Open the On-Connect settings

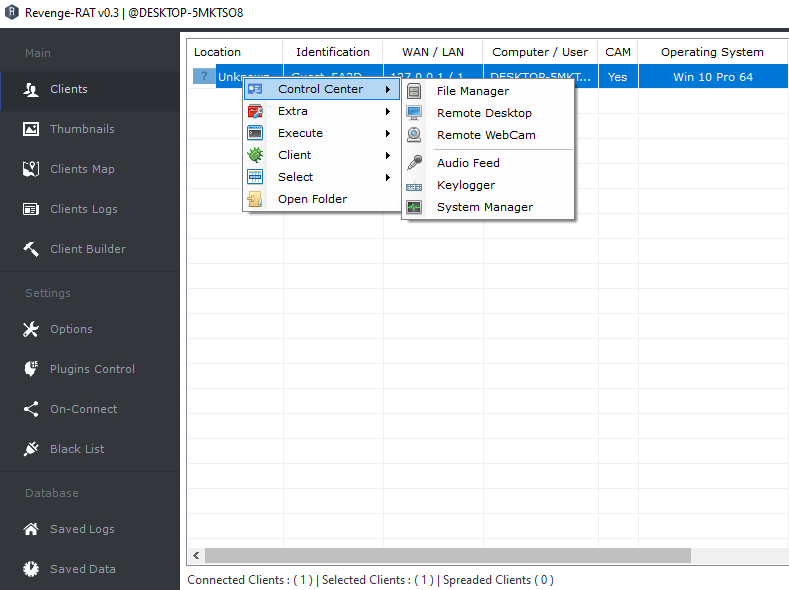[90, 409]
